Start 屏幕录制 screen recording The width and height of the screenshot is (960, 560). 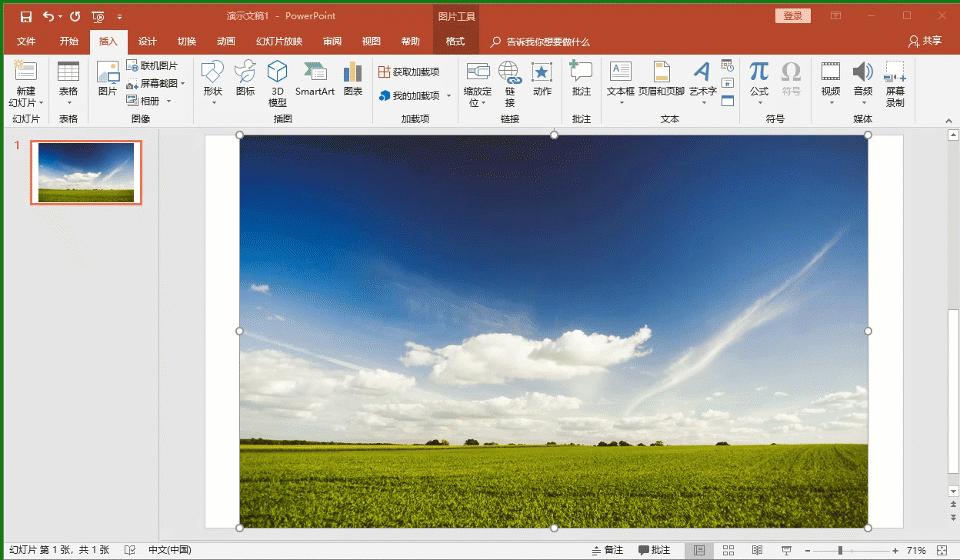895,82
